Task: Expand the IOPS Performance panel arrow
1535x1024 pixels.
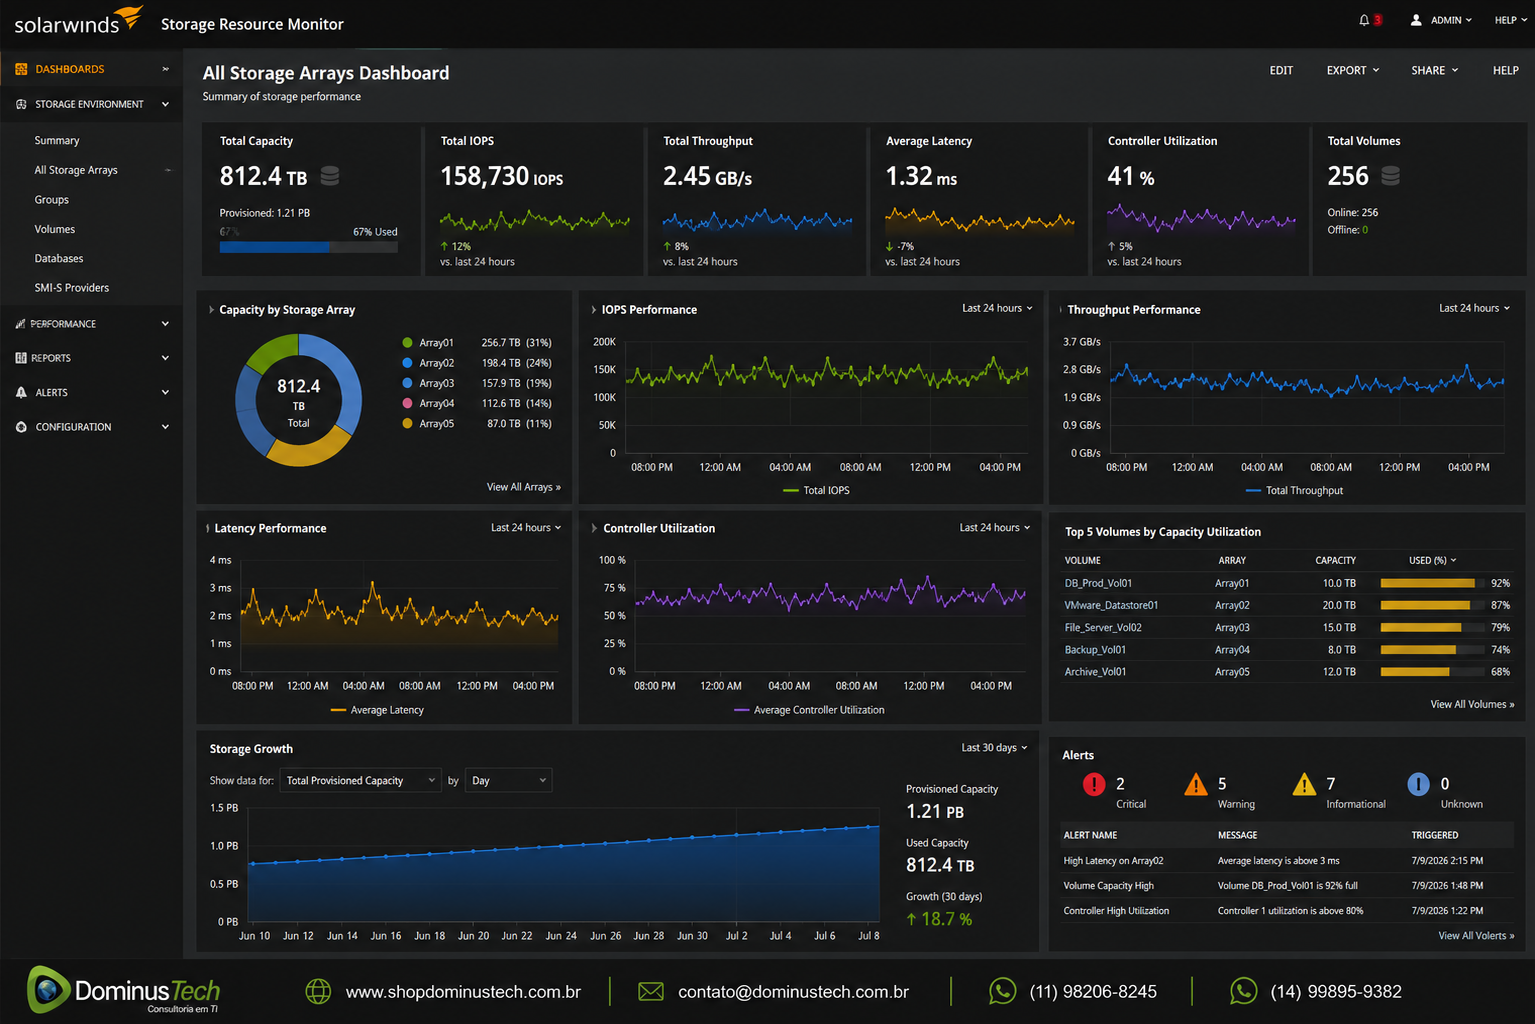Action: pos(593,310)
